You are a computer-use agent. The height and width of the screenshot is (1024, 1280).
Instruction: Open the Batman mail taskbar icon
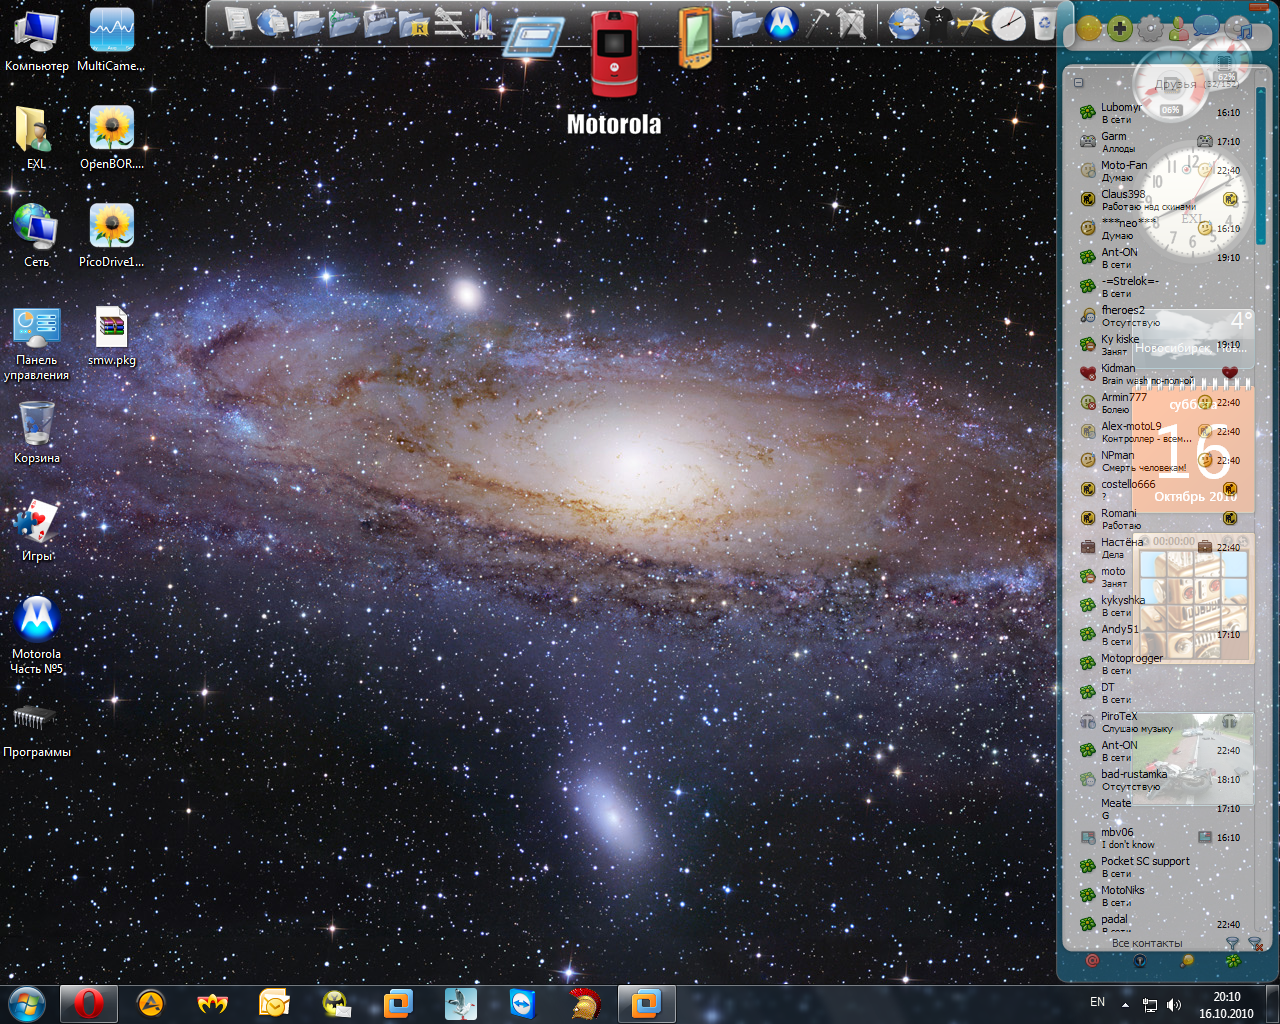[337, 1003]
